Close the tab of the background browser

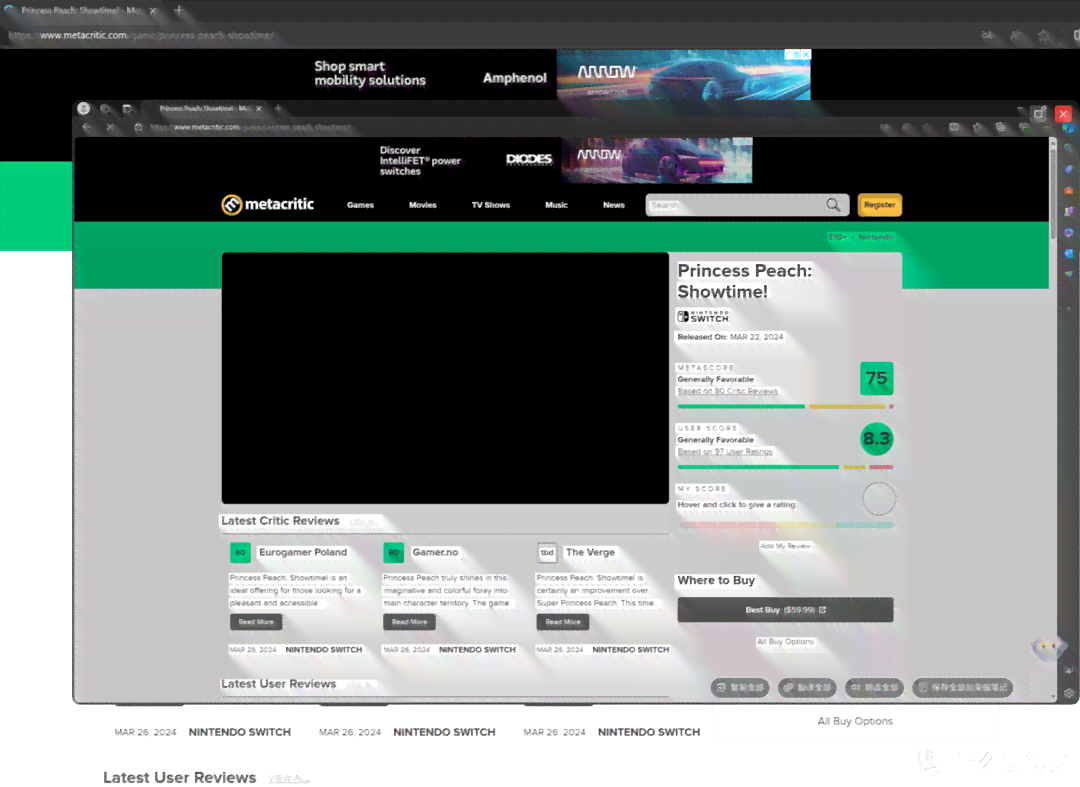pyautogui.click(x=153, y=10)
